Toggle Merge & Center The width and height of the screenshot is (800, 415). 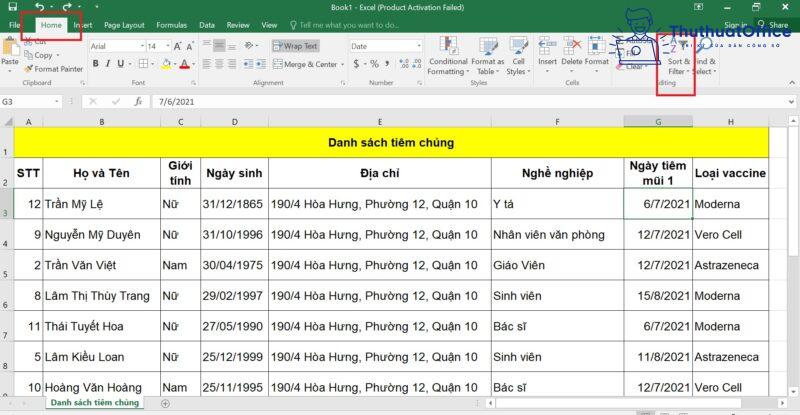coord(305,64)
